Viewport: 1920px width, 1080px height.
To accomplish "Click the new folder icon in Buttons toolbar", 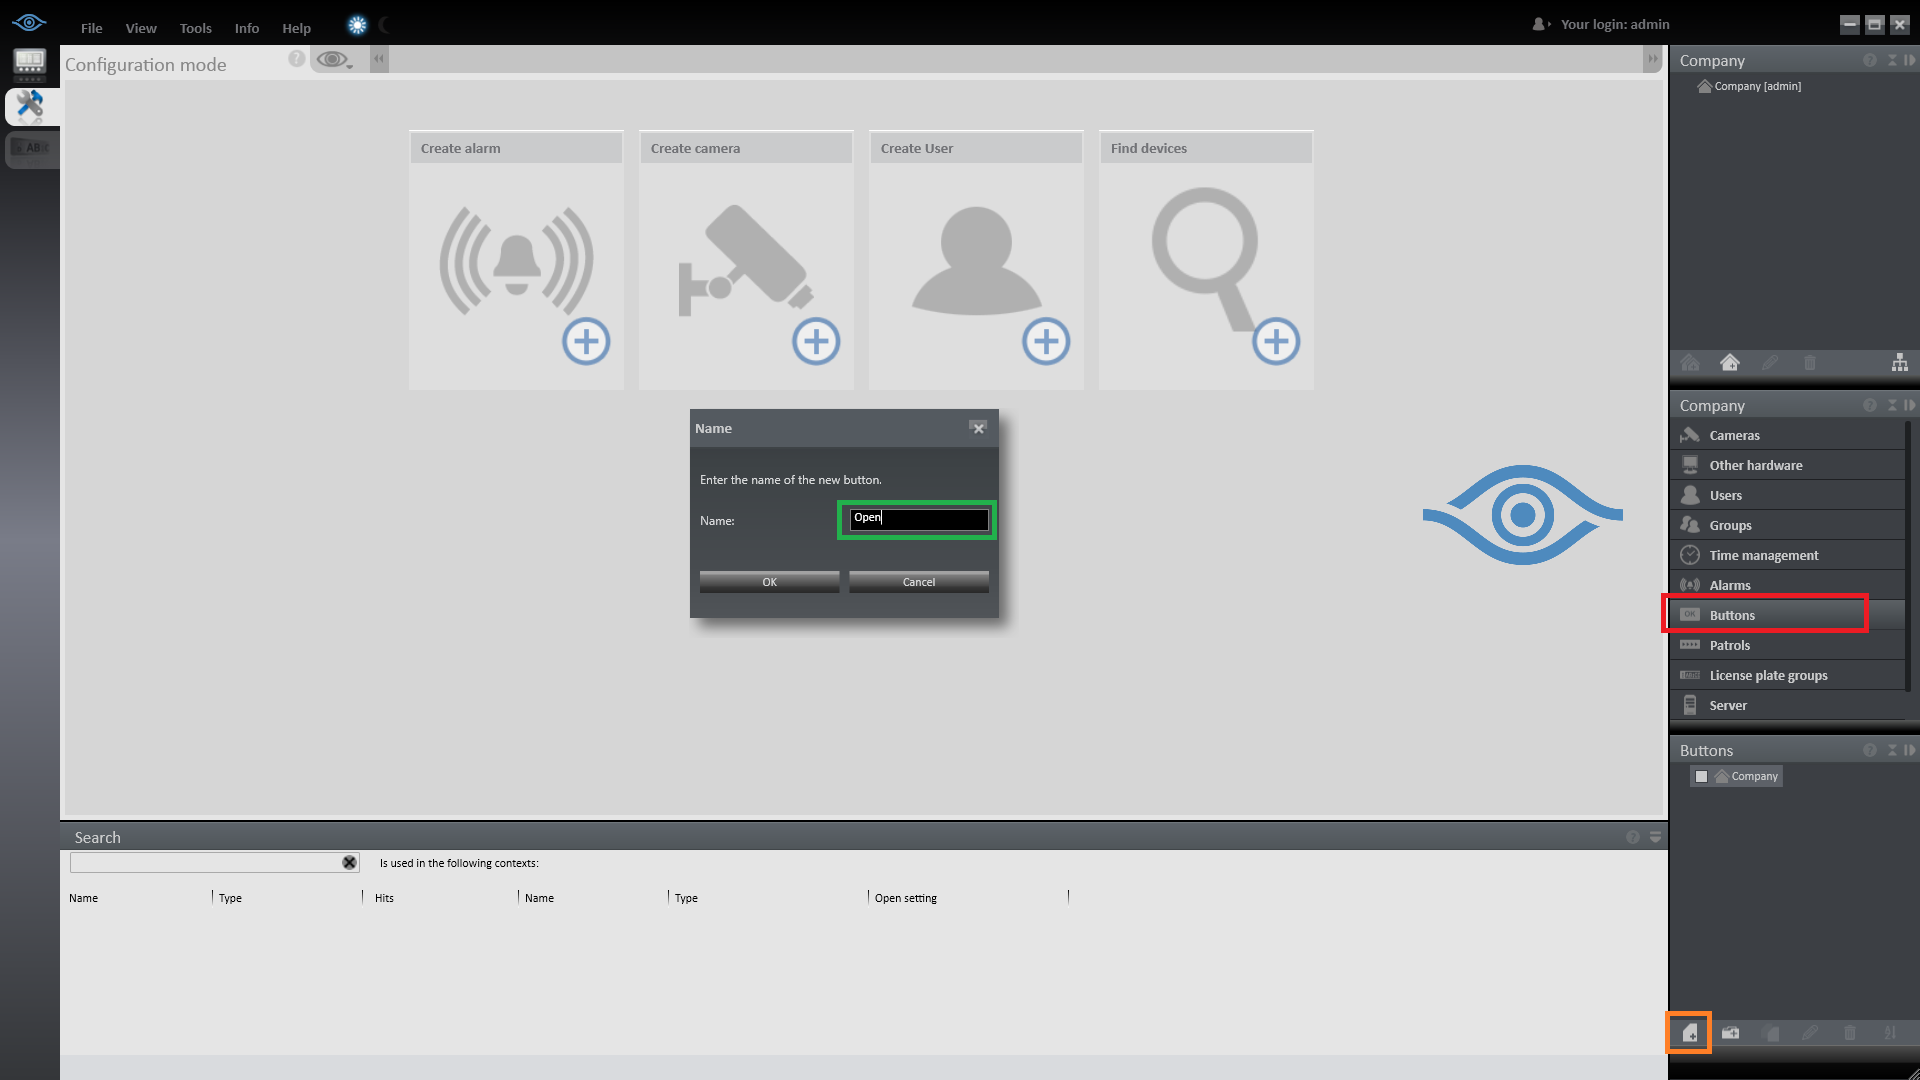I will (x=1730, y=1033).
